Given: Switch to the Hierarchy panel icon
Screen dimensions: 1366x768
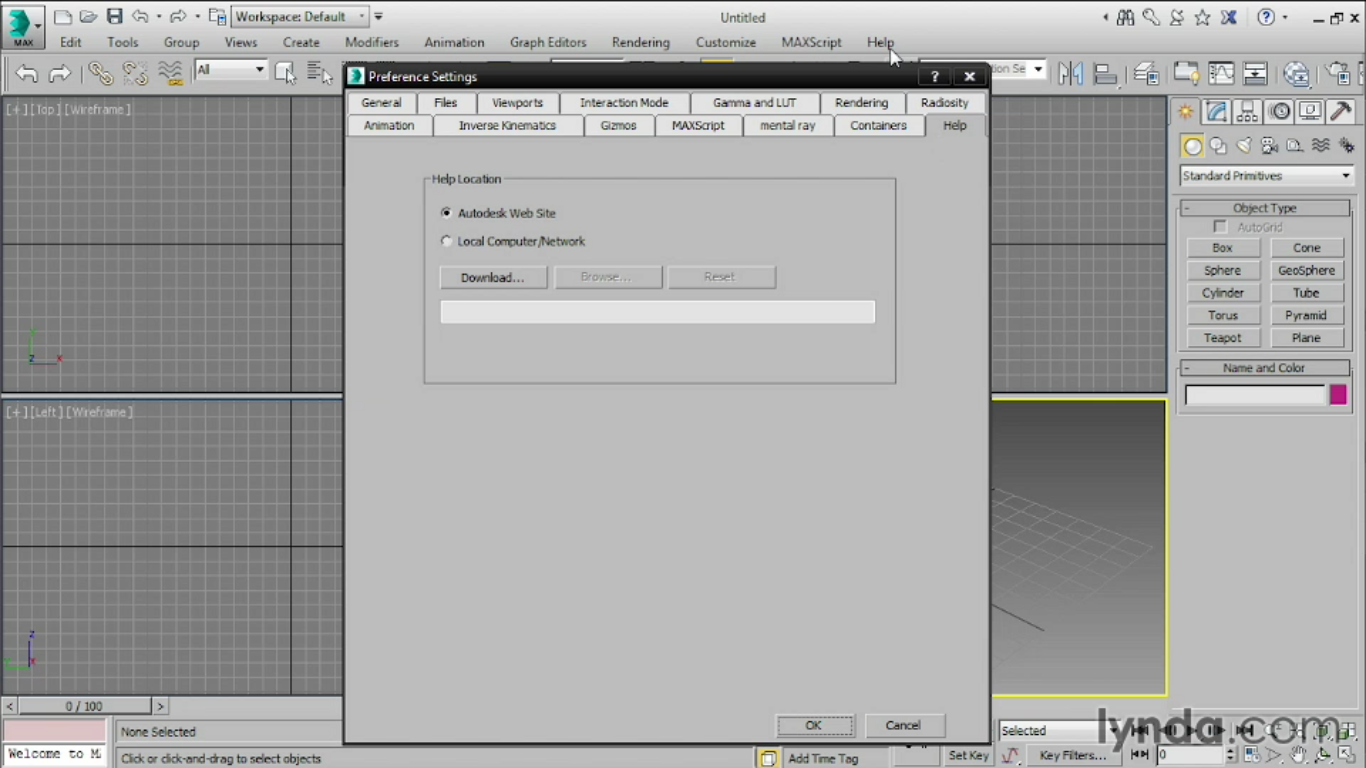Looking at the screenshot, I should coord(1247,112).
